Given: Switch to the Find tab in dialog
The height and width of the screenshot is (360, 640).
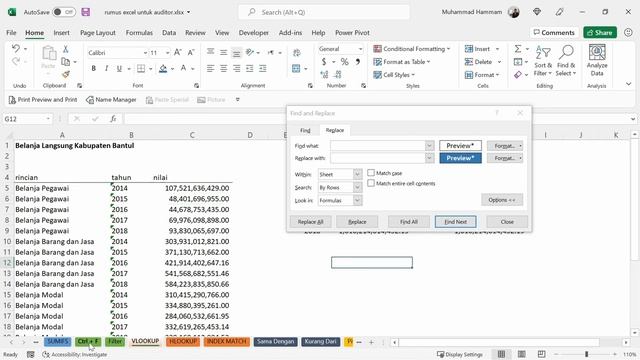Looking at the screenshot, I should pos(305,130).
